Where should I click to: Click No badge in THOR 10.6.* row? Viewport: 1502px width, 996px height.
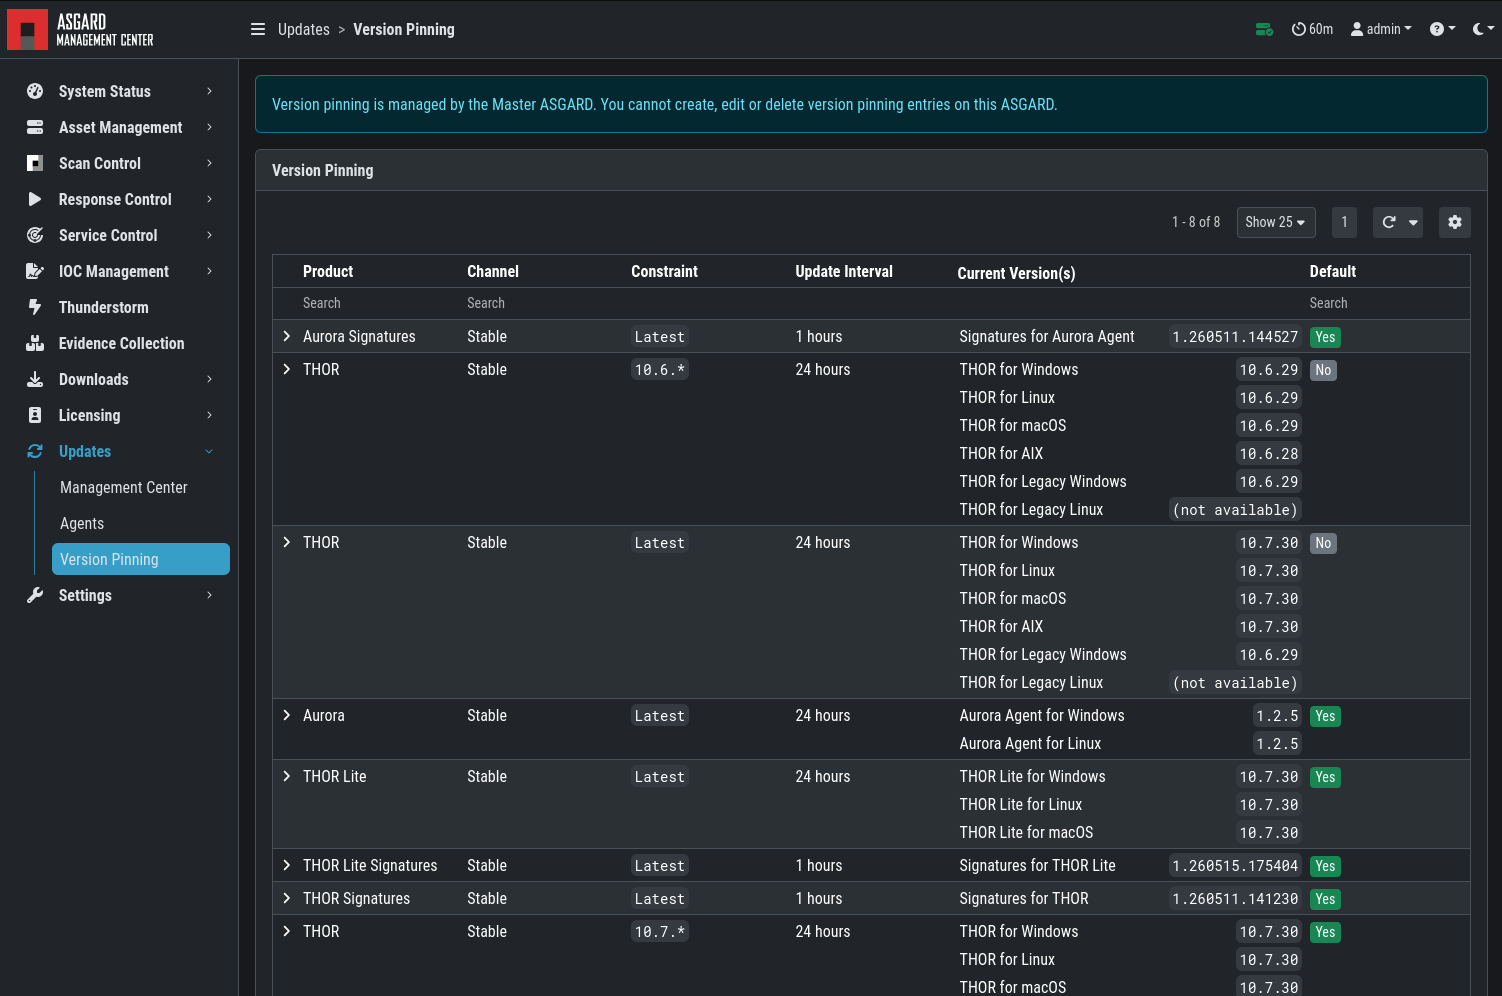(1323, 370)
